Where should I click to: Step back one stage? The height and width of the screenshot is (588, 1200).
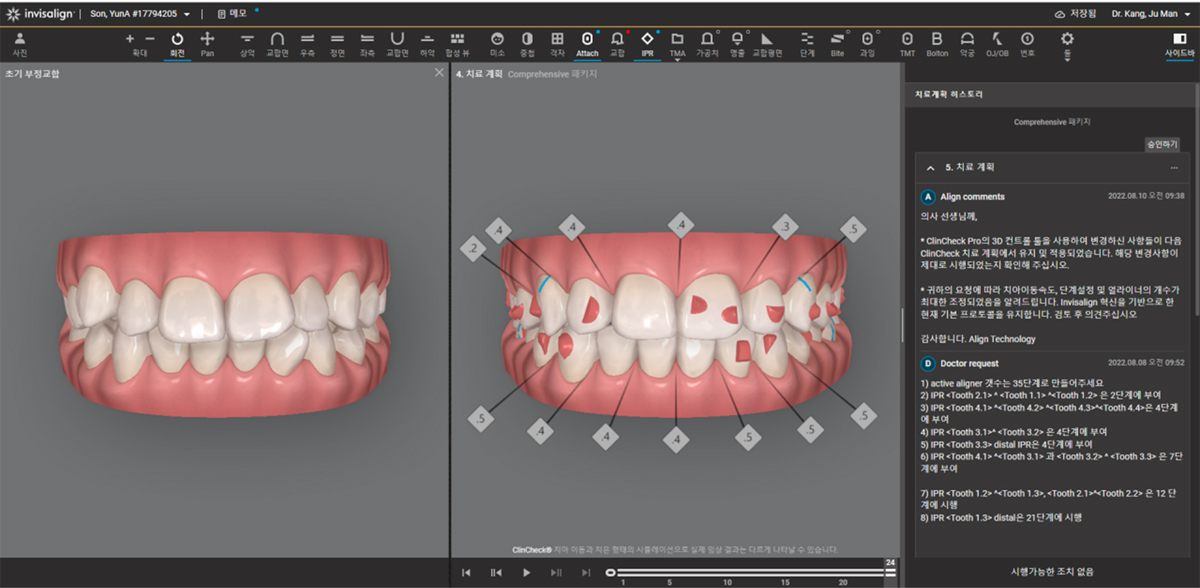(x=496, y=572)
